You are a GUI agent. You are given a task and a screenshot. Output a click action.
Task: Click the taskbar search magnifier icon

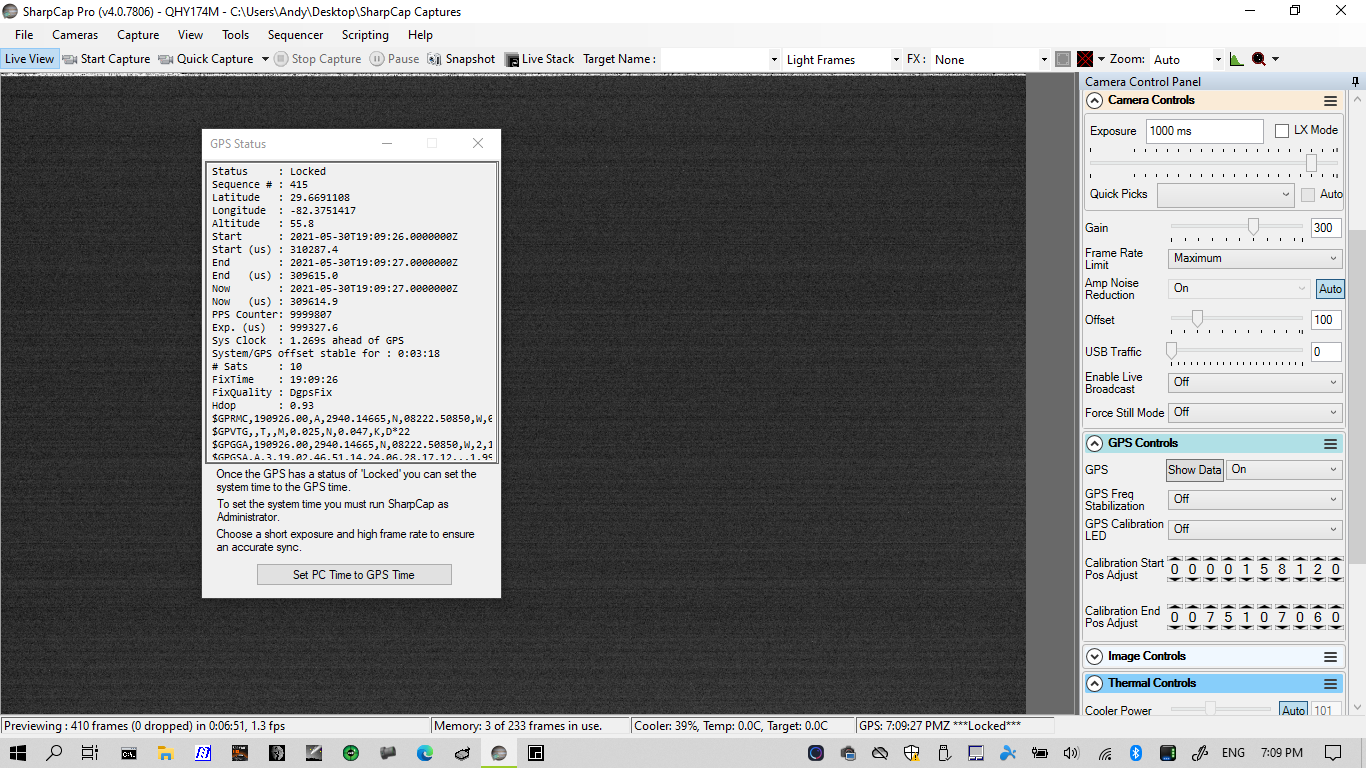click(x=54, y=753)
